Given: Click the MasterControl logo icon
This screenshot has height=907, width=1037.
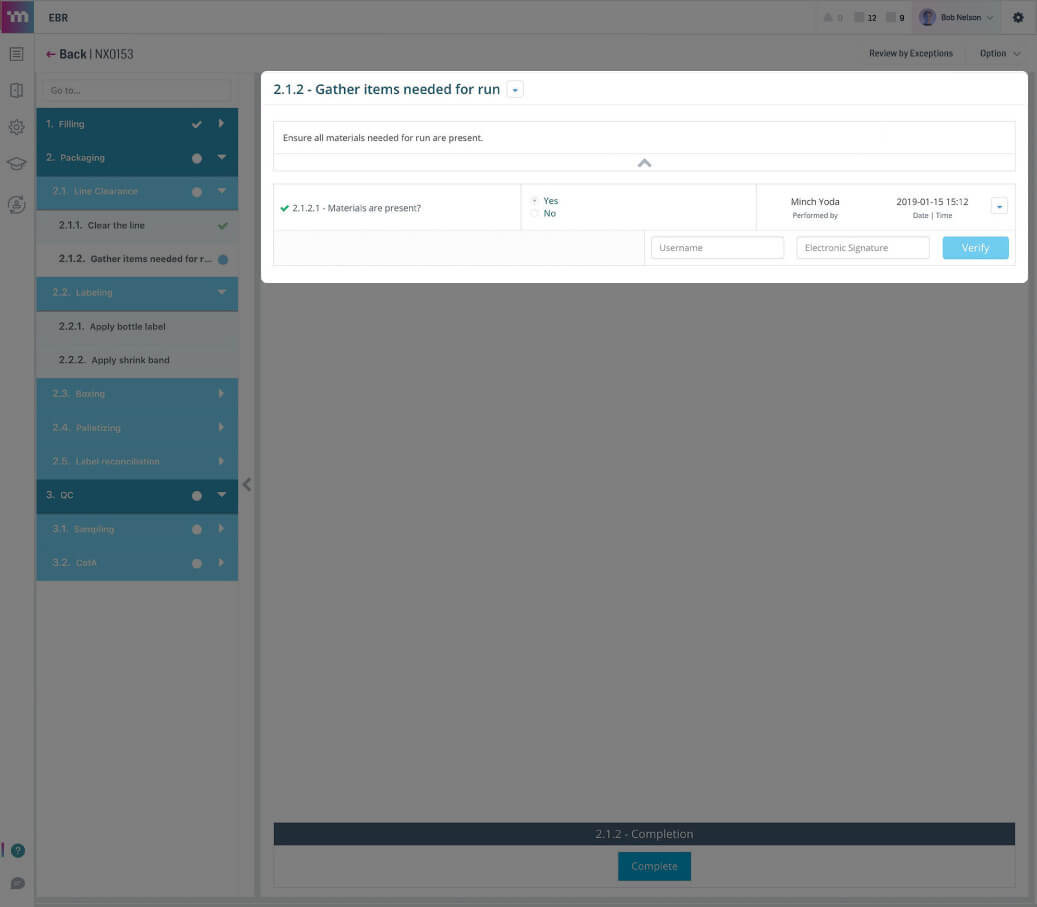Looking at the screenshot, I should click(17, 17).
